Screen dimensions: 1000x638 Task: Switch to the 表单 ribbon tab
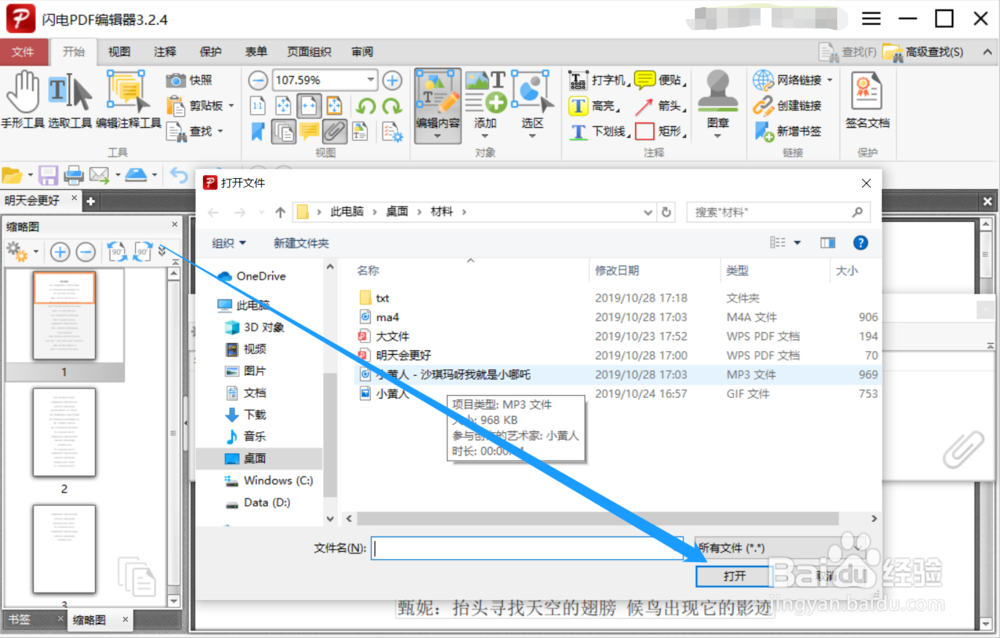[256, 52]
